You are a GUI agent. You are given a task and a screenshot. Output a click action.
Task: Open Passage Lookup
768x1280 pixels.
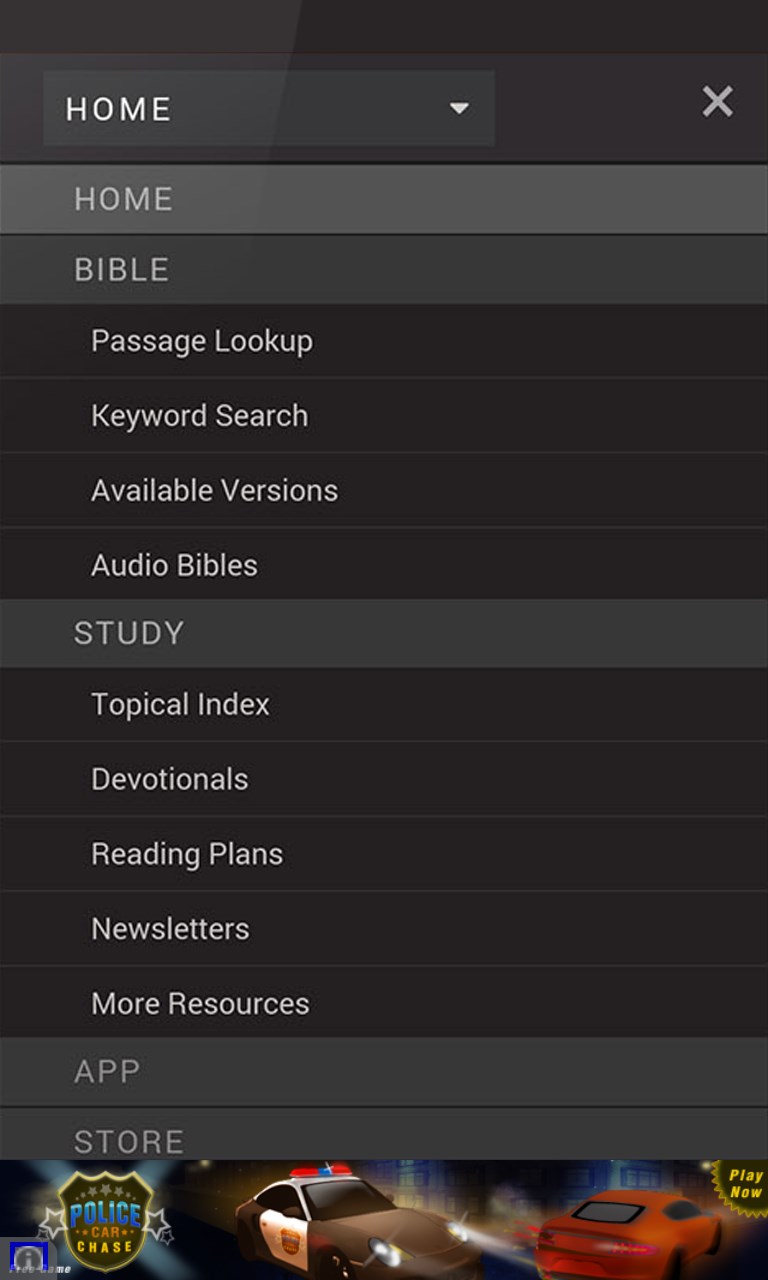pos(201,340)
